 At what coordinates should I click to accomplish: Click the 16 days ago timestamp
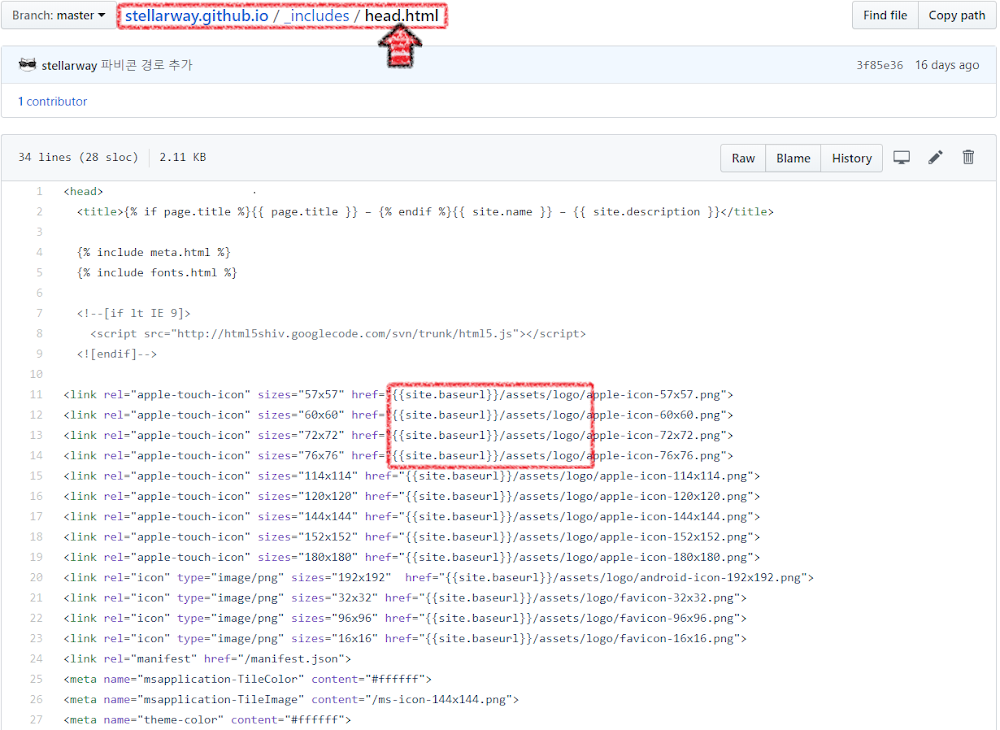point(947,65)
